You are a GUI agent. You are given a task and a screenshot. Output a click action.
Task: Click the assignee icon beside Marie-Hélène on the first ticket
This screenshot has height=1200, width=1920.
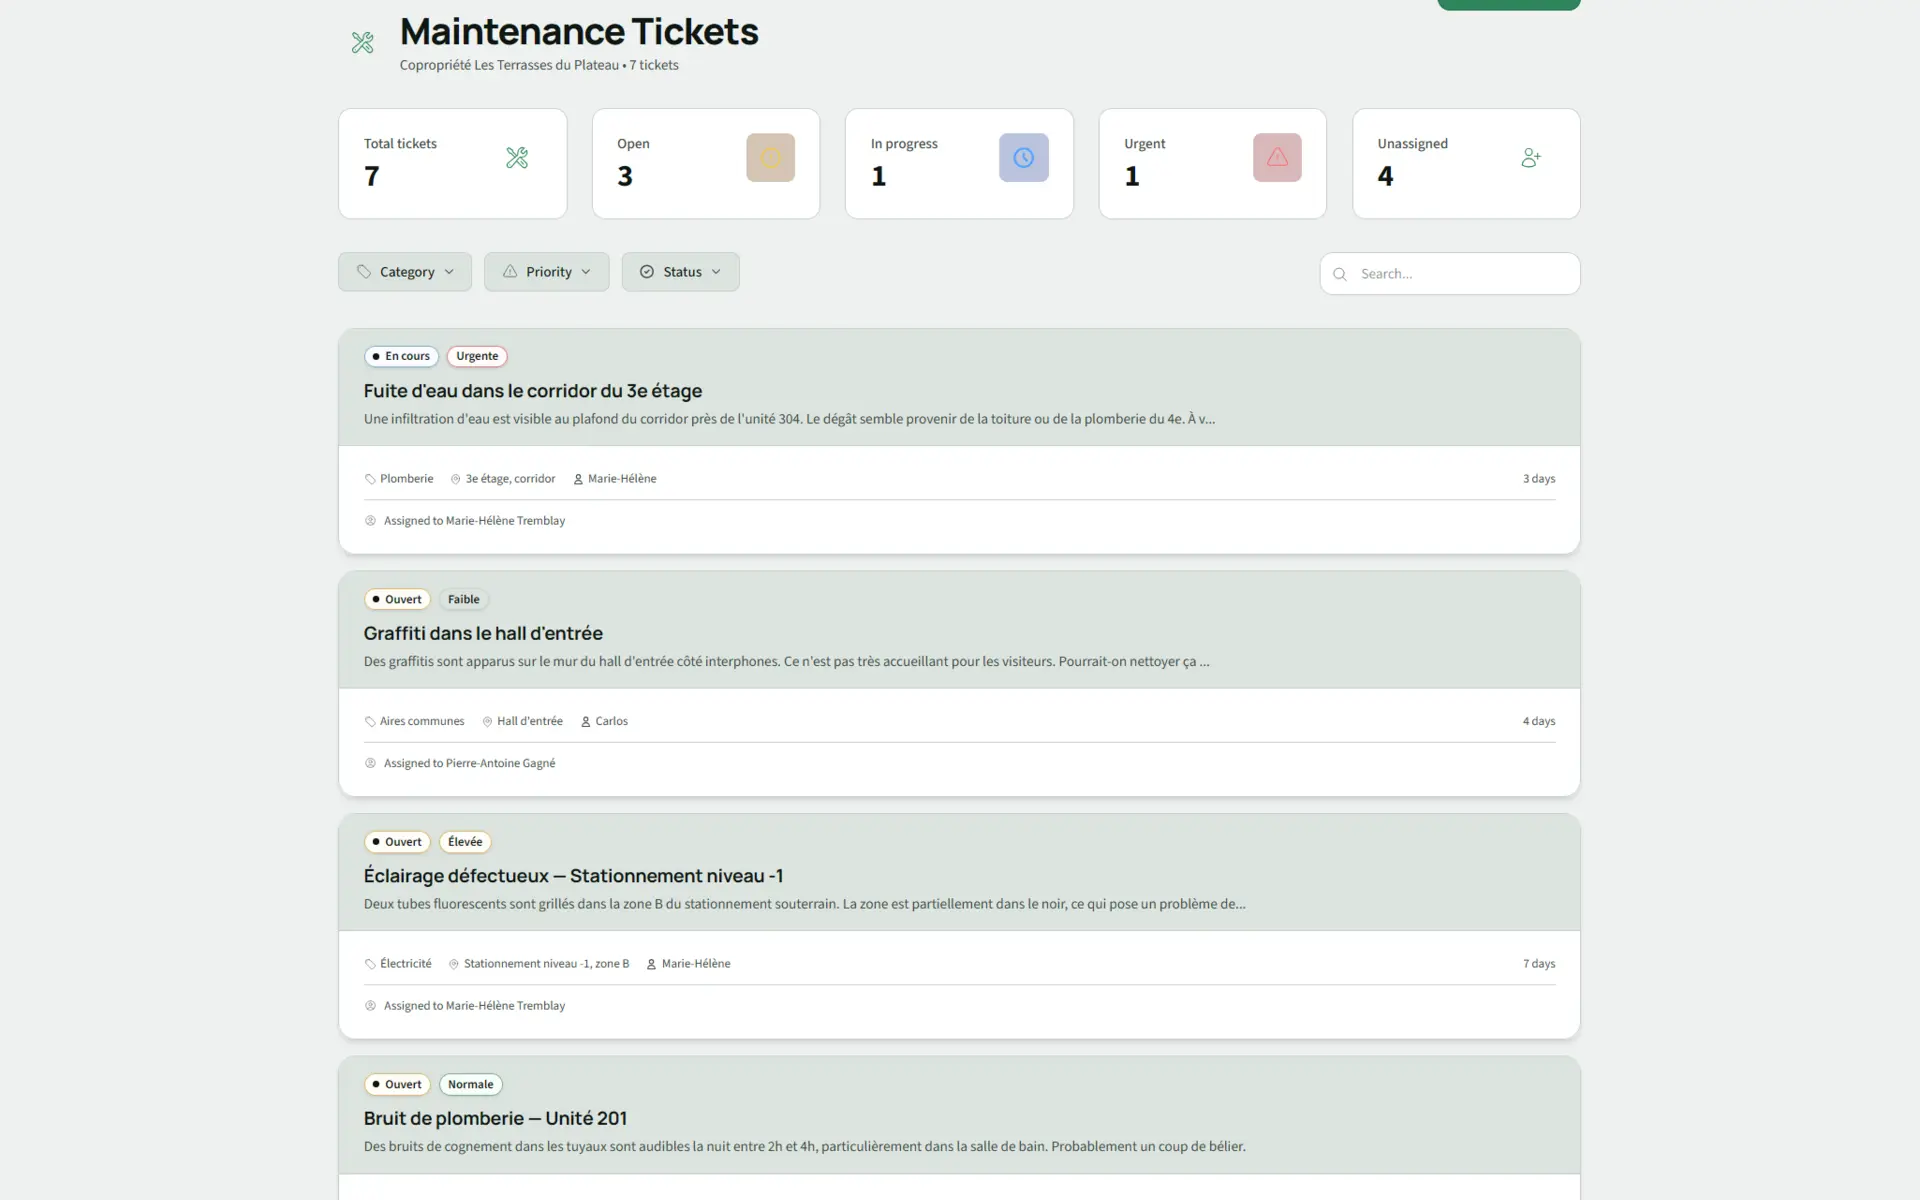point(577,479)
